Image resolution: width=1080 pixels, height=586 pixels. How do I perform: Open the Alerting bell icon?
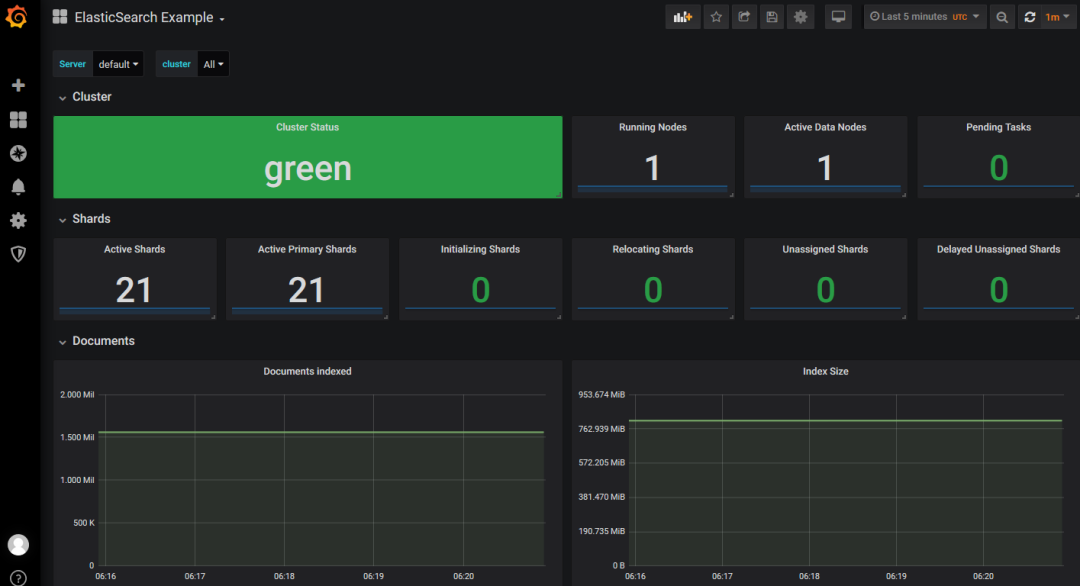(19, 187)
